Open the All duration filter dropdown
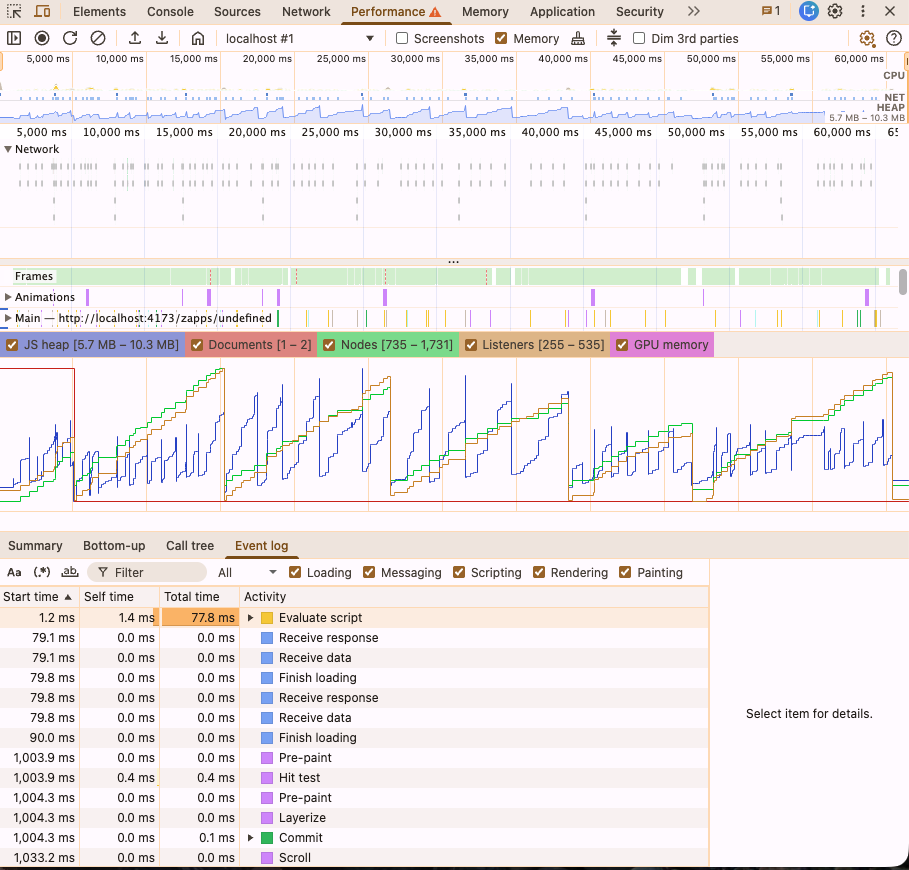 (x=248, y=573)
